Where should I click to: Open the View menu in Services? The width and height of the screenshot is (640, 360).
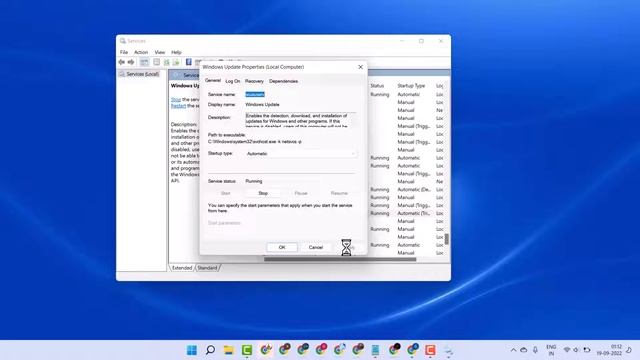[x=160, y=52]
